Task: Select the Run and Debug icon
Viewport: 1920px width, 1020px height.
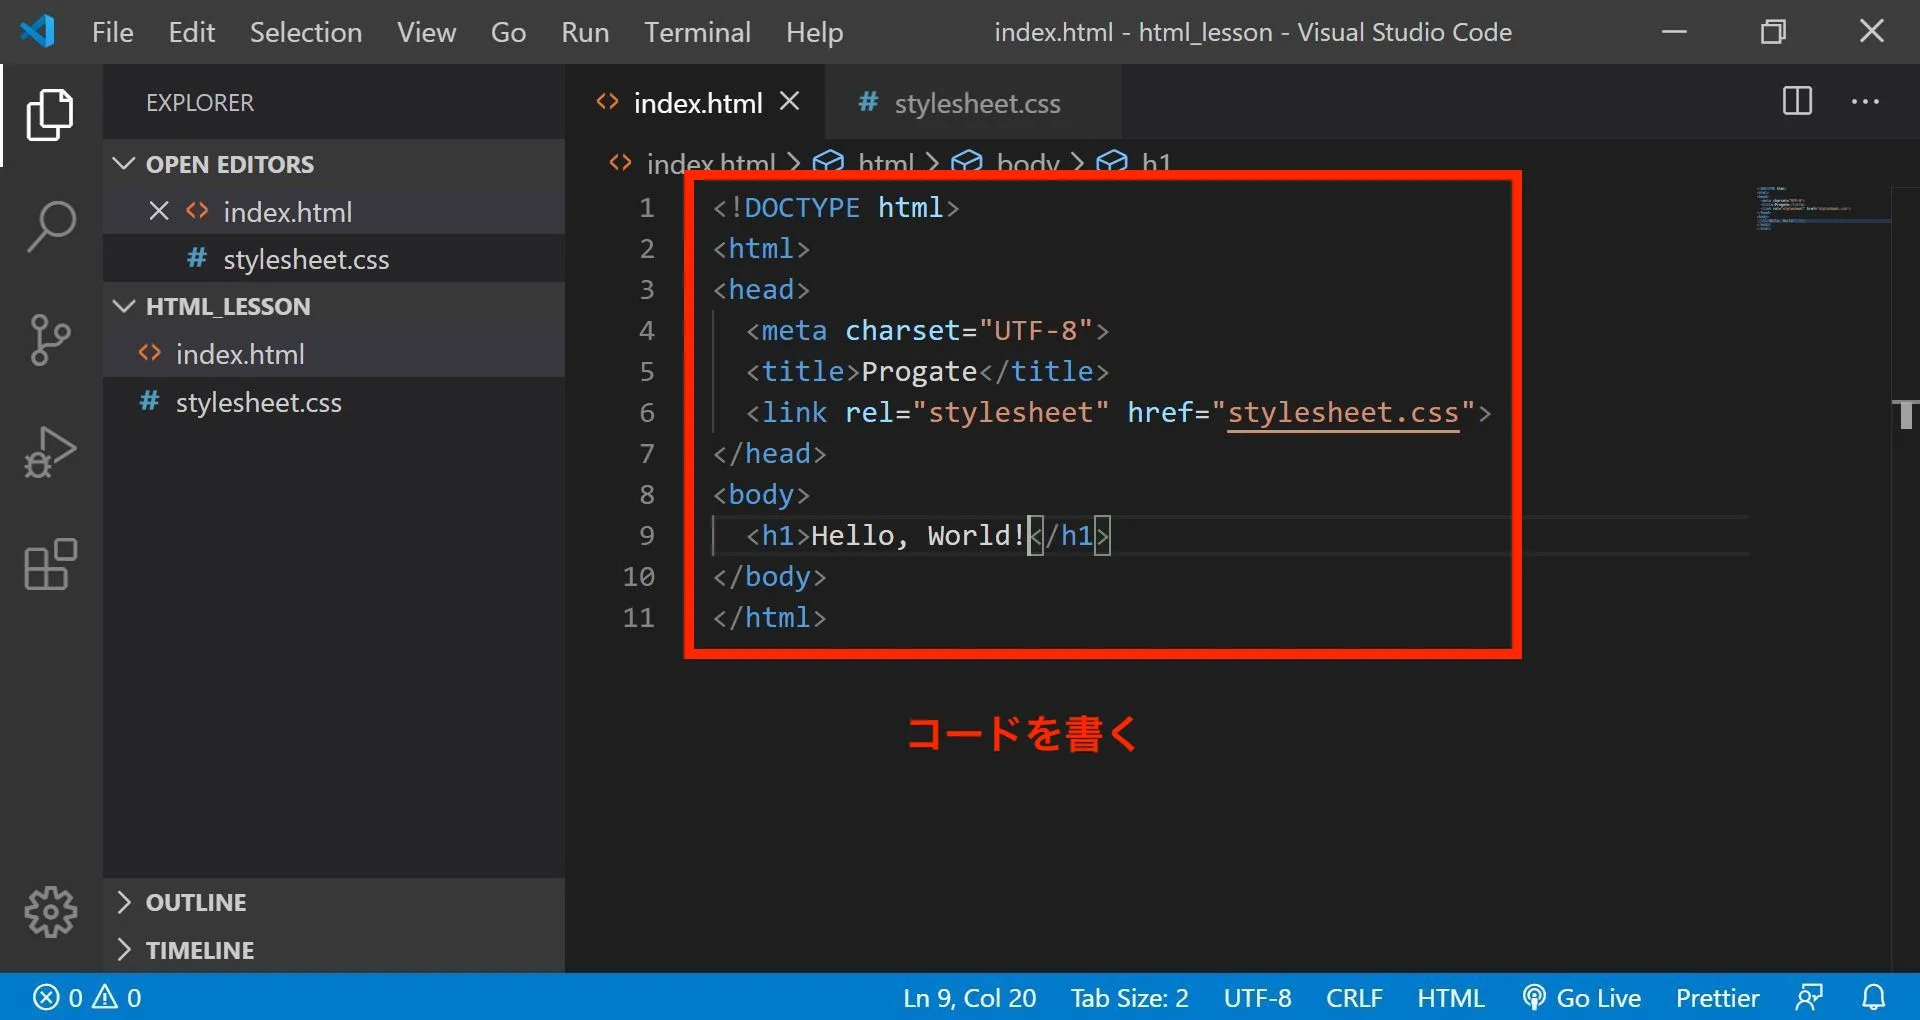Action: coord(50,452)
